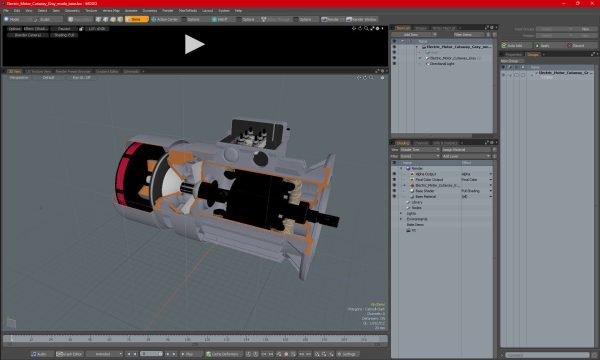Screen dimensions: 600x360
Task: Open the Render menu
Action: click(168, 11)
